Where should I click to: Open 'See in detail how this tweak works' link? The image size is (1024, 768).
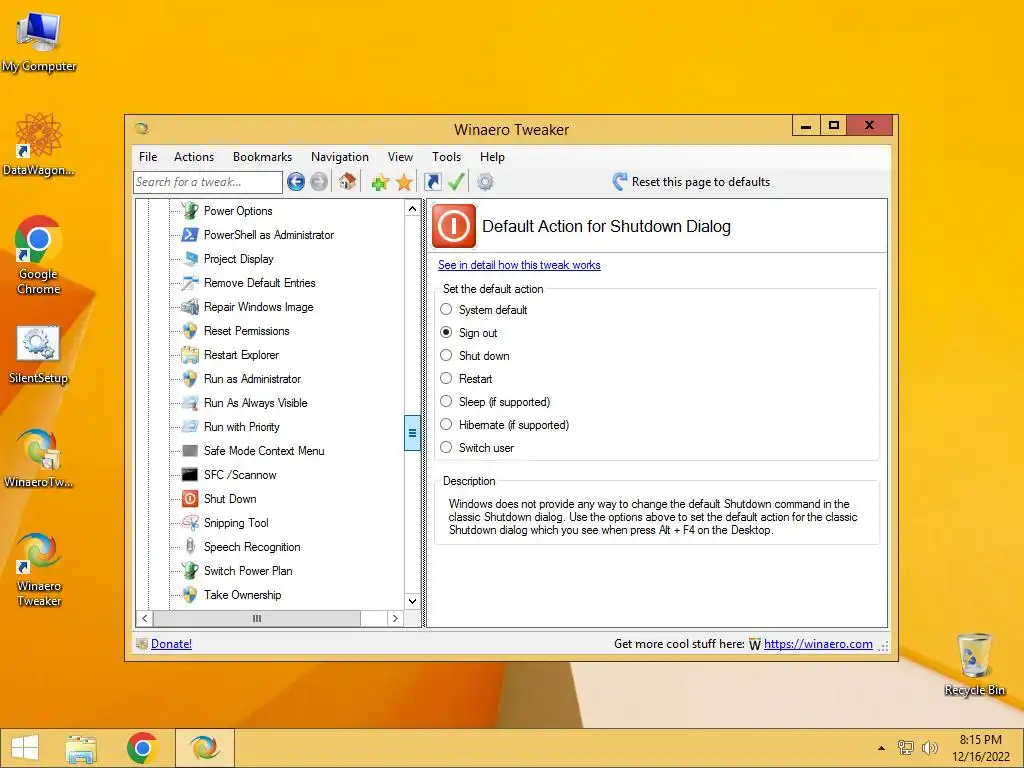point(519,264)
